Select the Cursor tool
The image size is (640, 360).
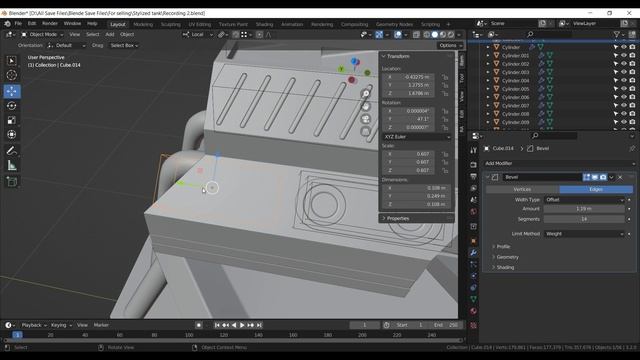[11, 75]
